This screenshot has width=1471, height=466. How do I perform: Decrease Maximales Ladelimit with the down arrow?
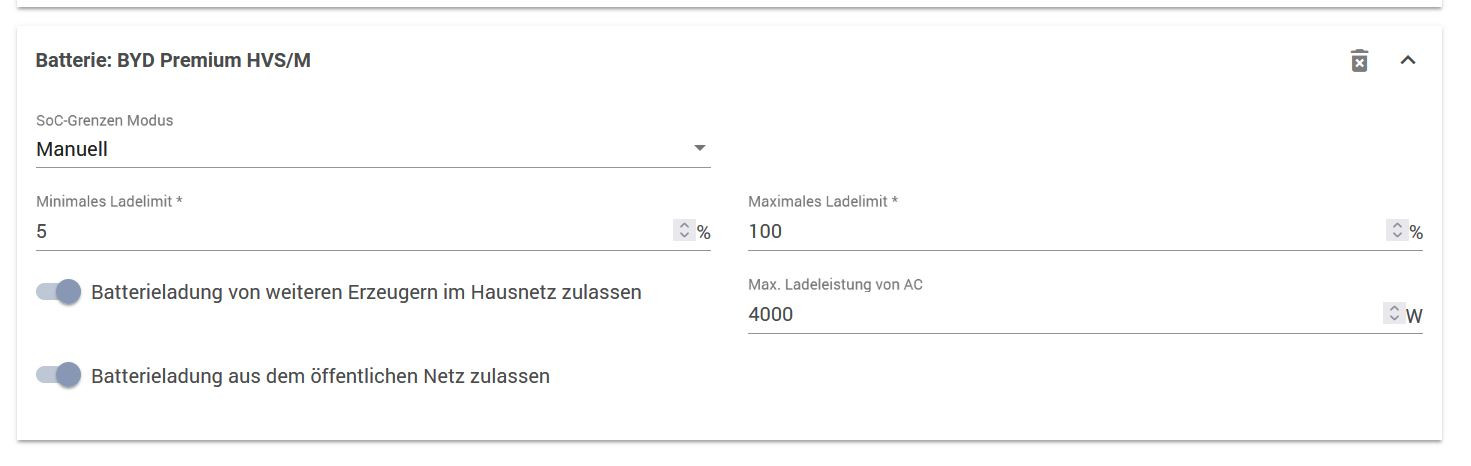pos(1396,236)
